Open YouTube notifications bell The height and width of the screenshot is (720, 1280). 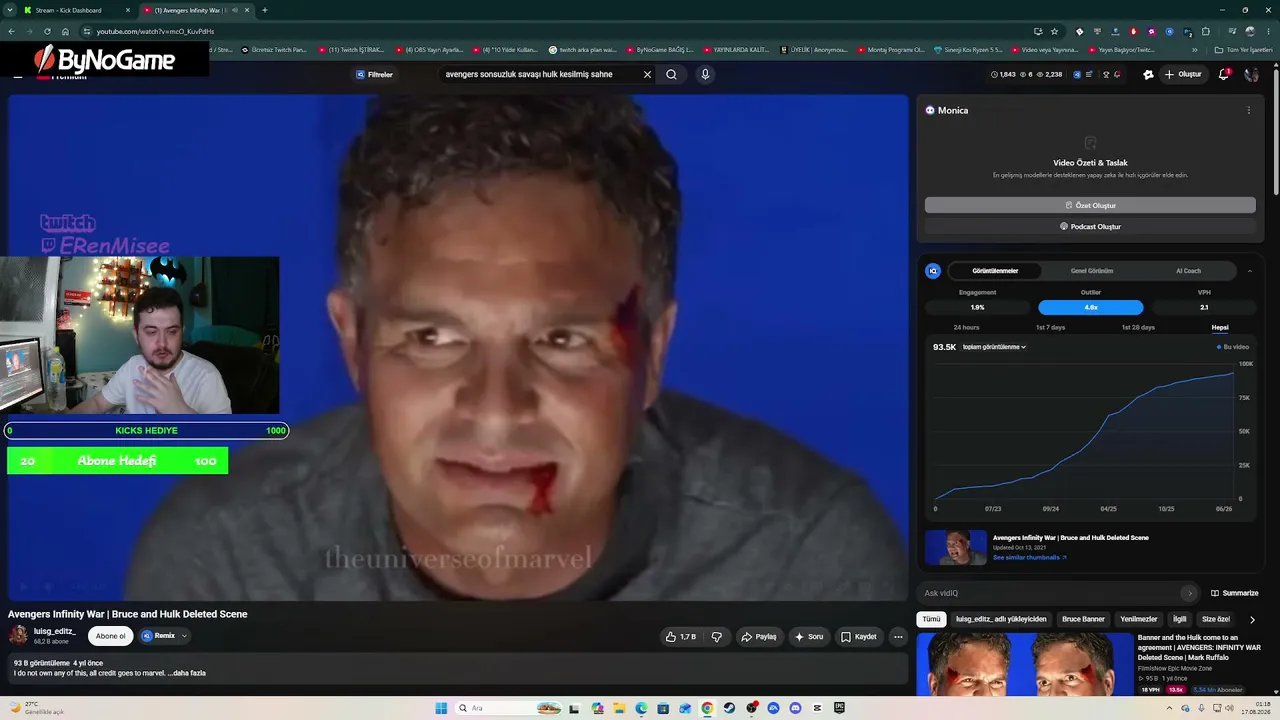pyautogui.click(x=1224, y=74)
